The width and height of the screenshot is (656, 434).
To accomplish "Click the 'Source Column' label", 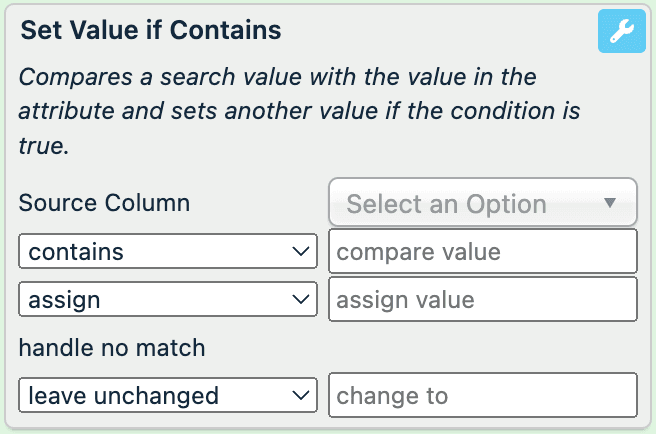I will click(x=104, y=203).
